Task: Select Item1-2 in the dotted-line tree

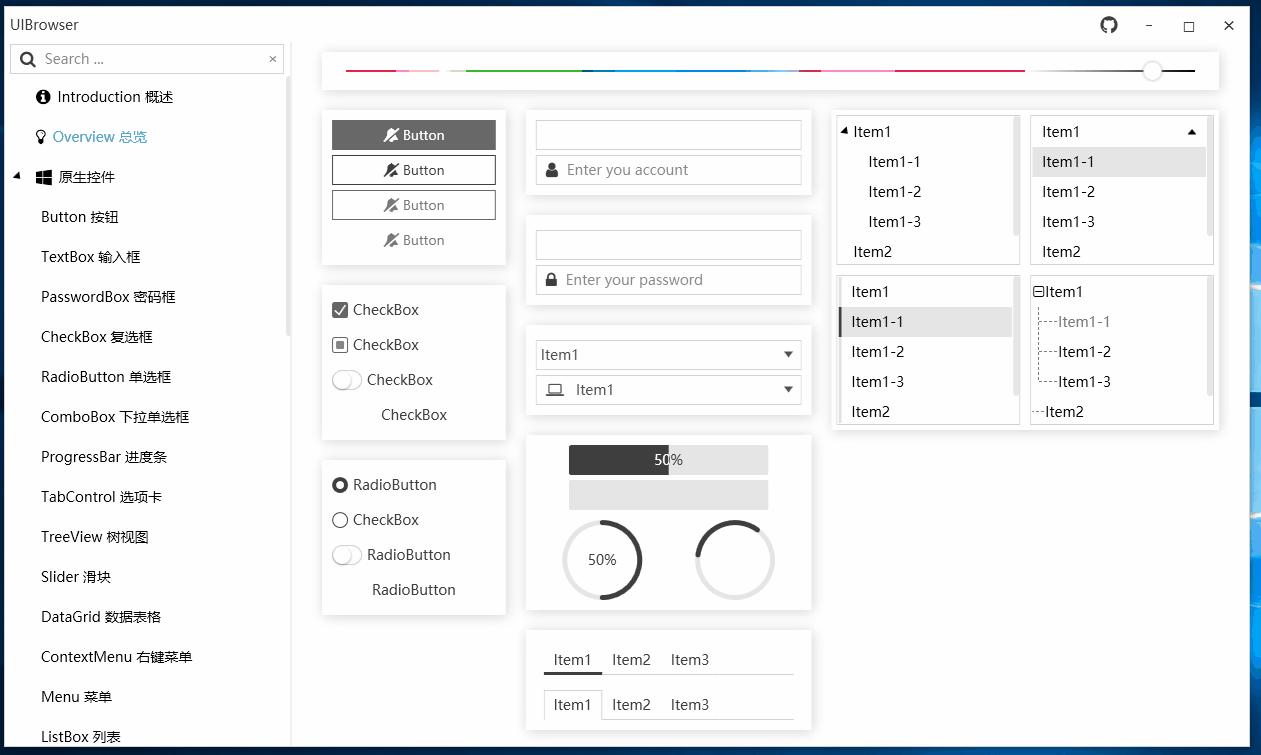Action: coord(1084,352)
